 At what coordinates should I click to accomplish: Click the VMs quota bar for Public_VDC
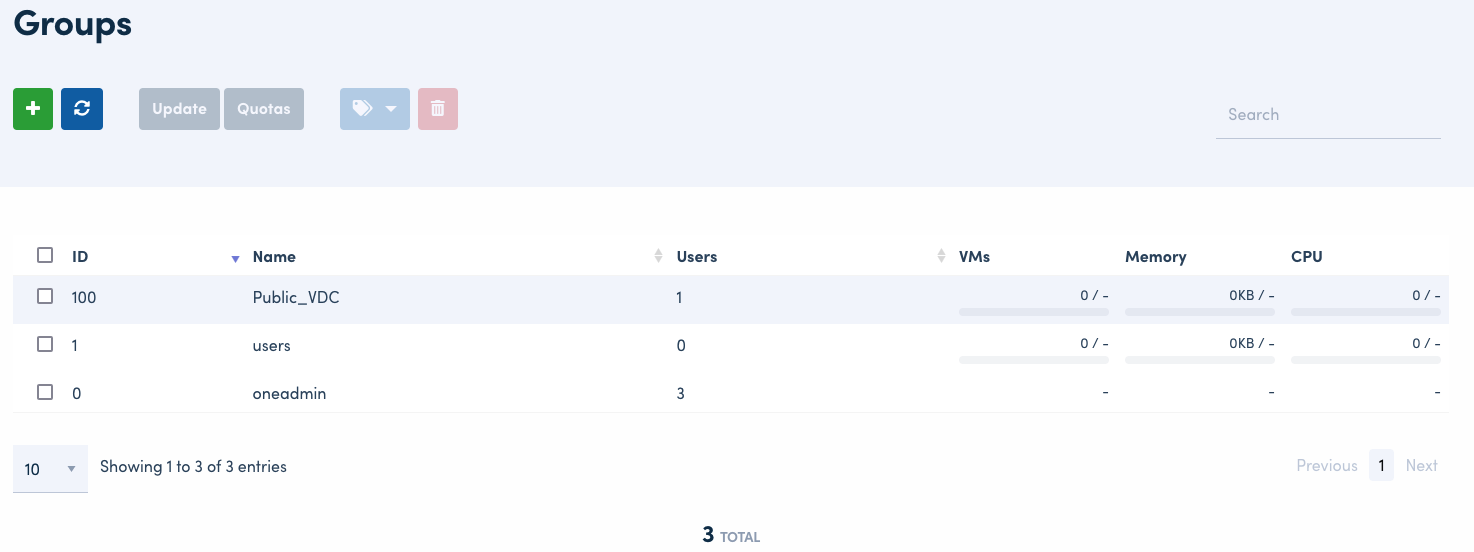coord(1033,312)
